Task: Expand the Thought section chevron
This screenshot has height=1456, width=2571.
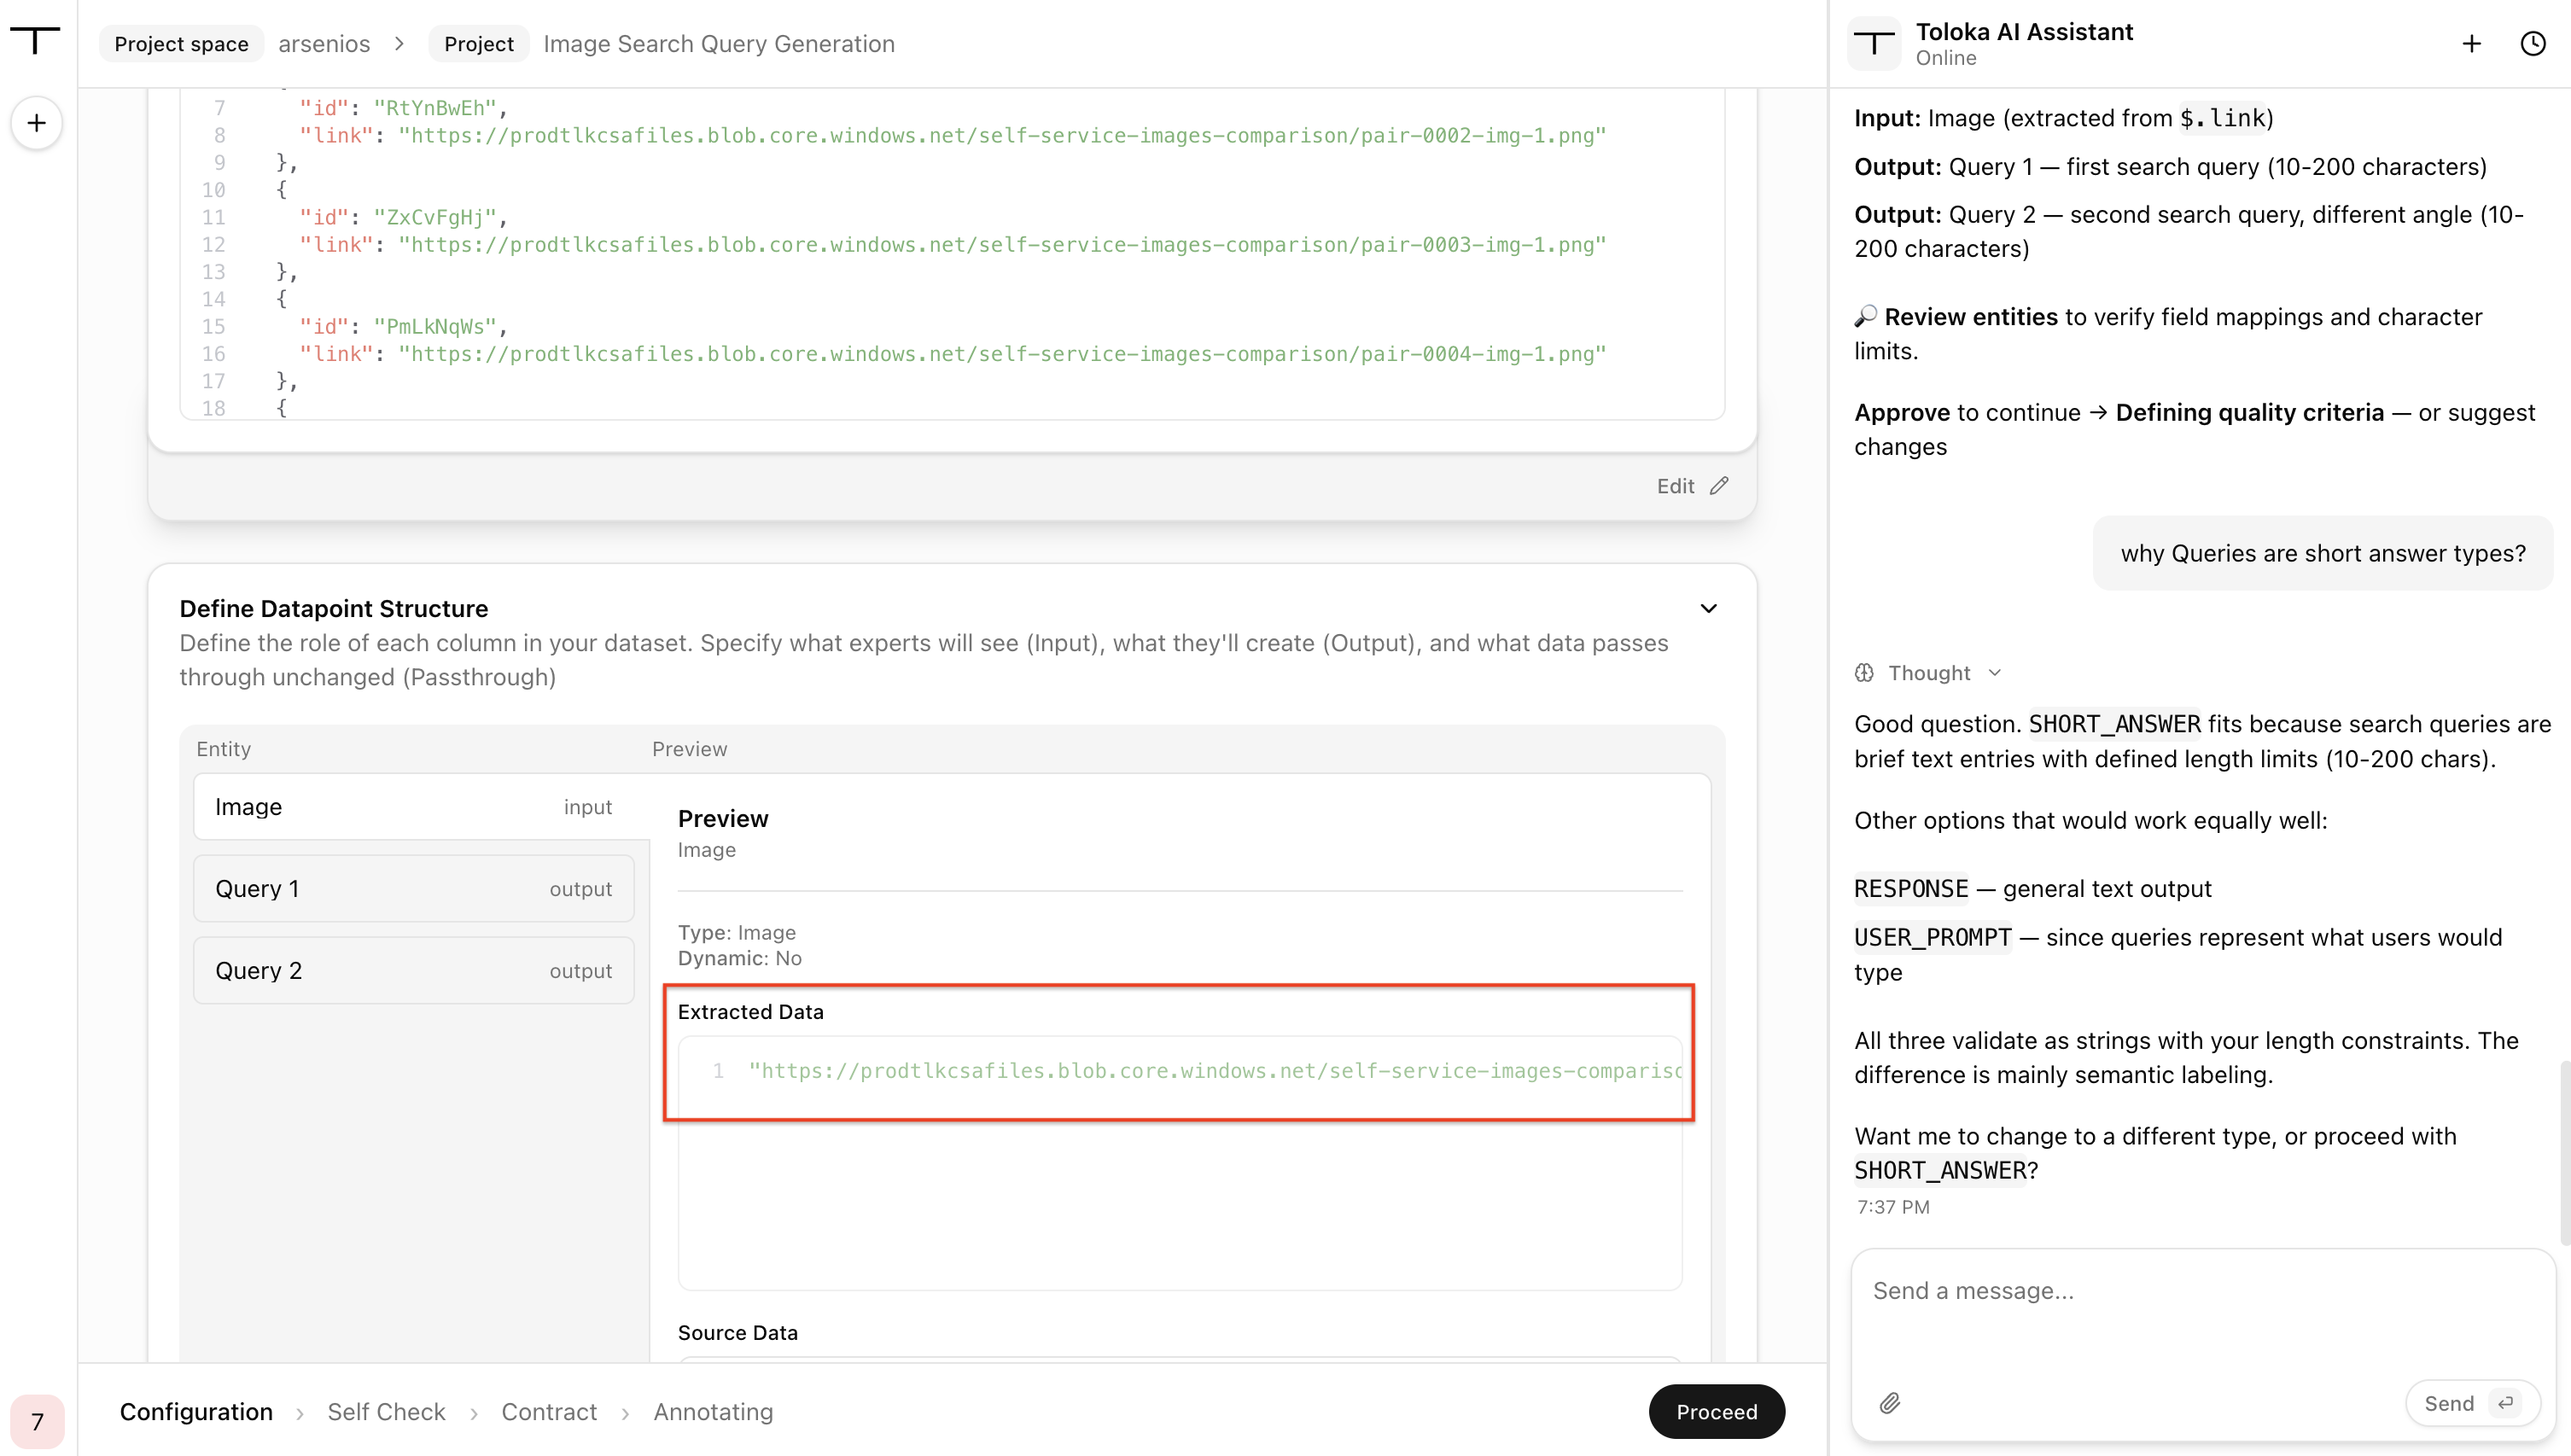Action: pyautogui.click(x=1995, y=673)
